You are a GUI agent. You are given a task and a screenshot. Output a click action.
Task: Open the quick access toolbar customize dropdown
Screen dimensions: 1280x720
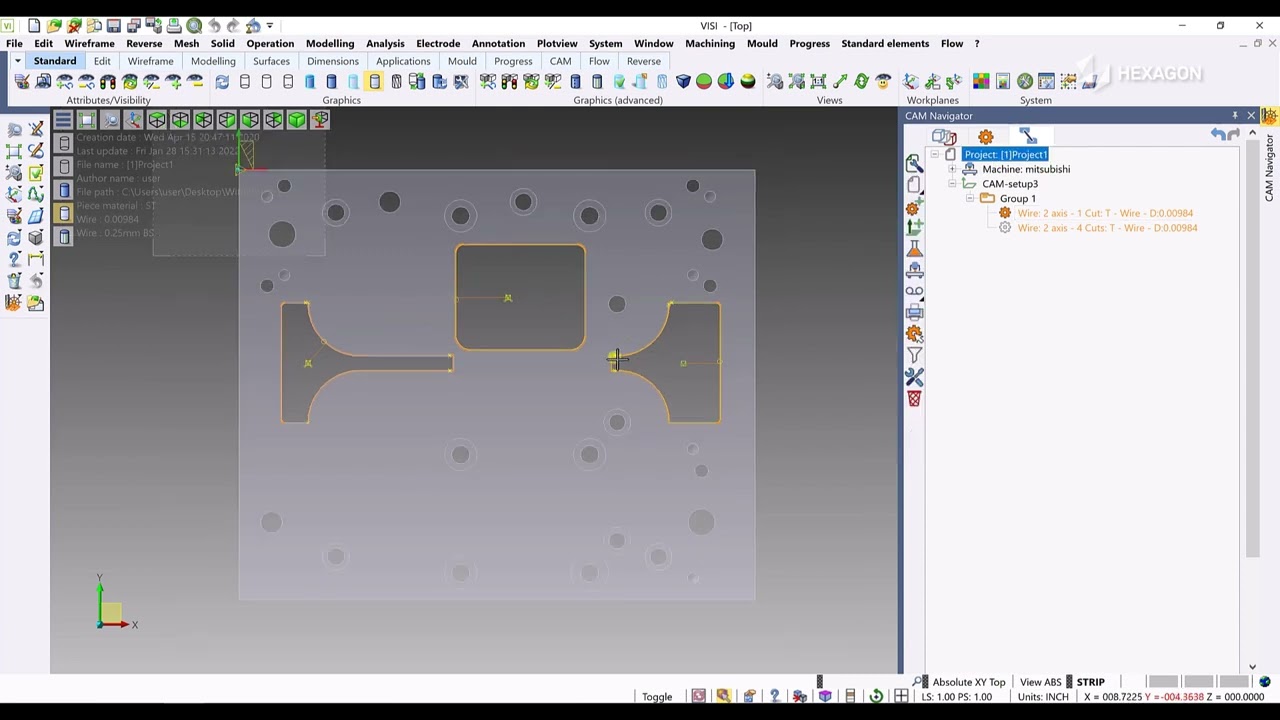270,26
